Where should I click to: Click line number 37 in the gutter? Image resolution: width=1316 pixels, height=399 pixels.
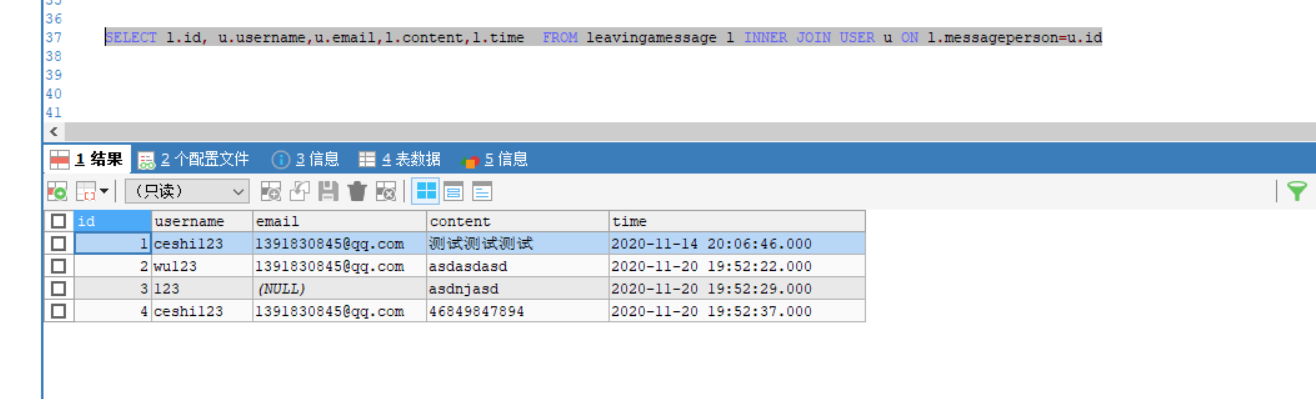53,38
